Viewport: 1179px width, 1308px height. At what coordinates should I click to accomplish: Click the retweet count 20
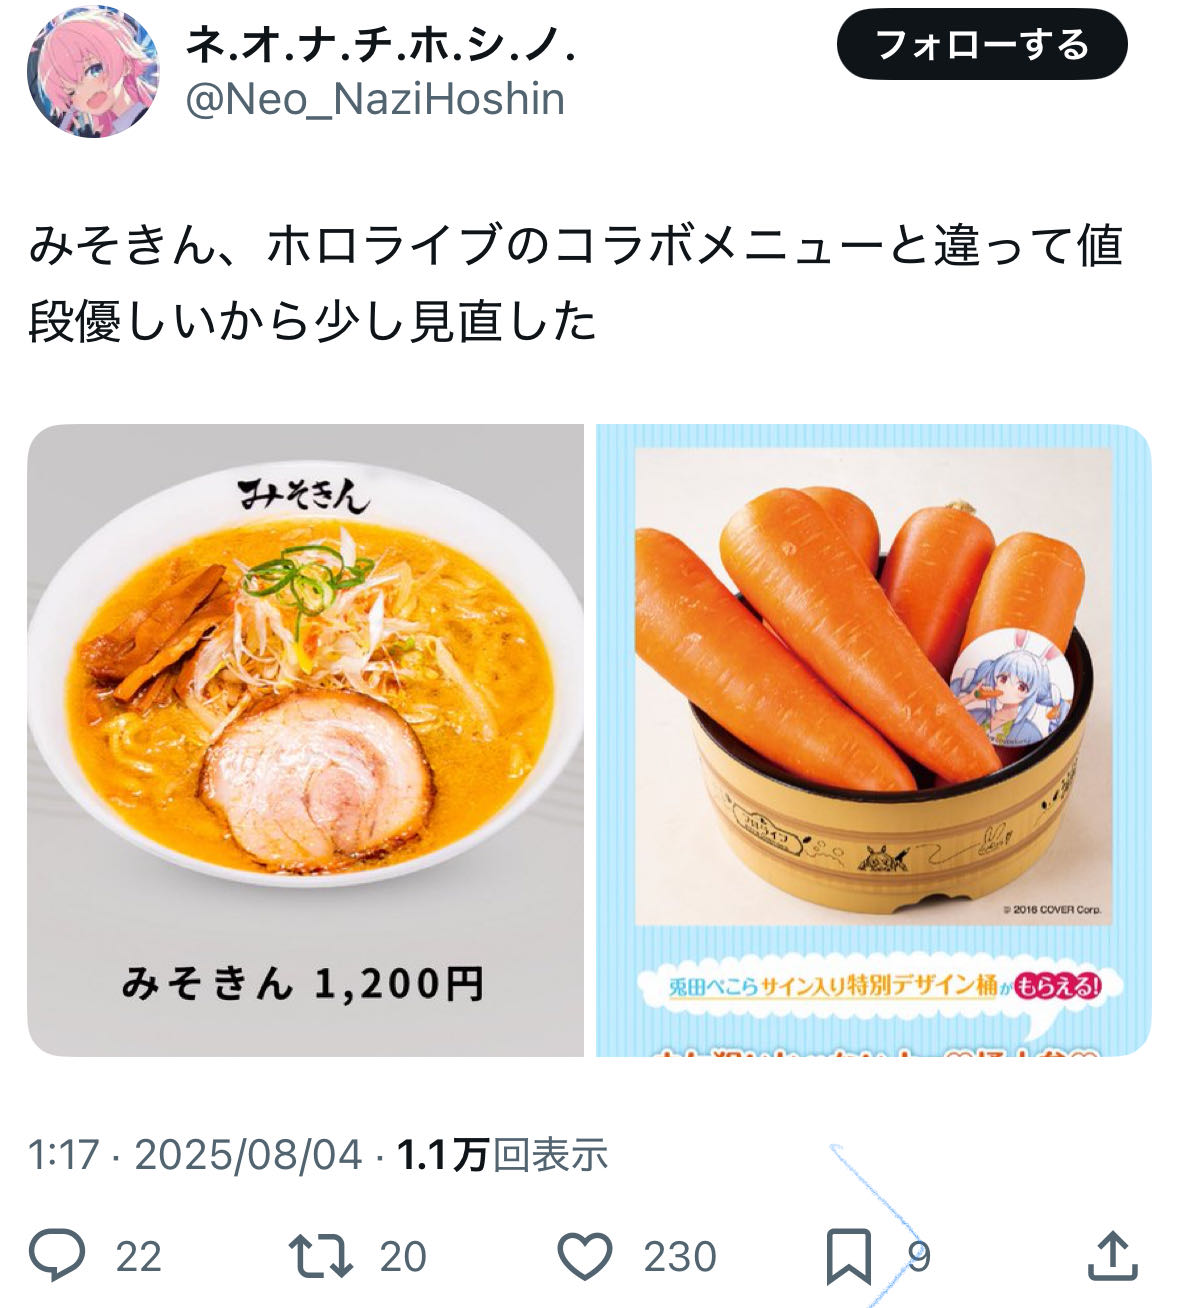pyautogui.click(x=403, y=1257)
